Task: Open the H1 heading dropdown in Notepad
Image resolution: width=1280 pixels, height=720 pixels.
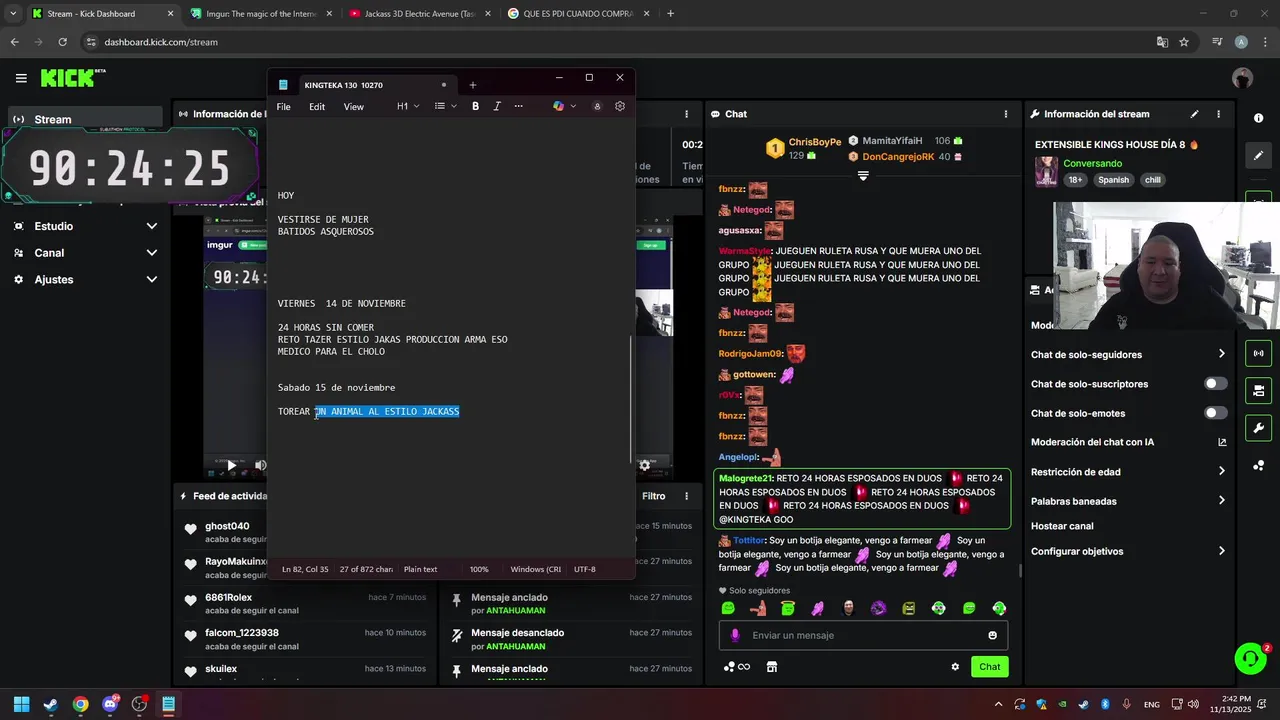Action: (408, 106)
